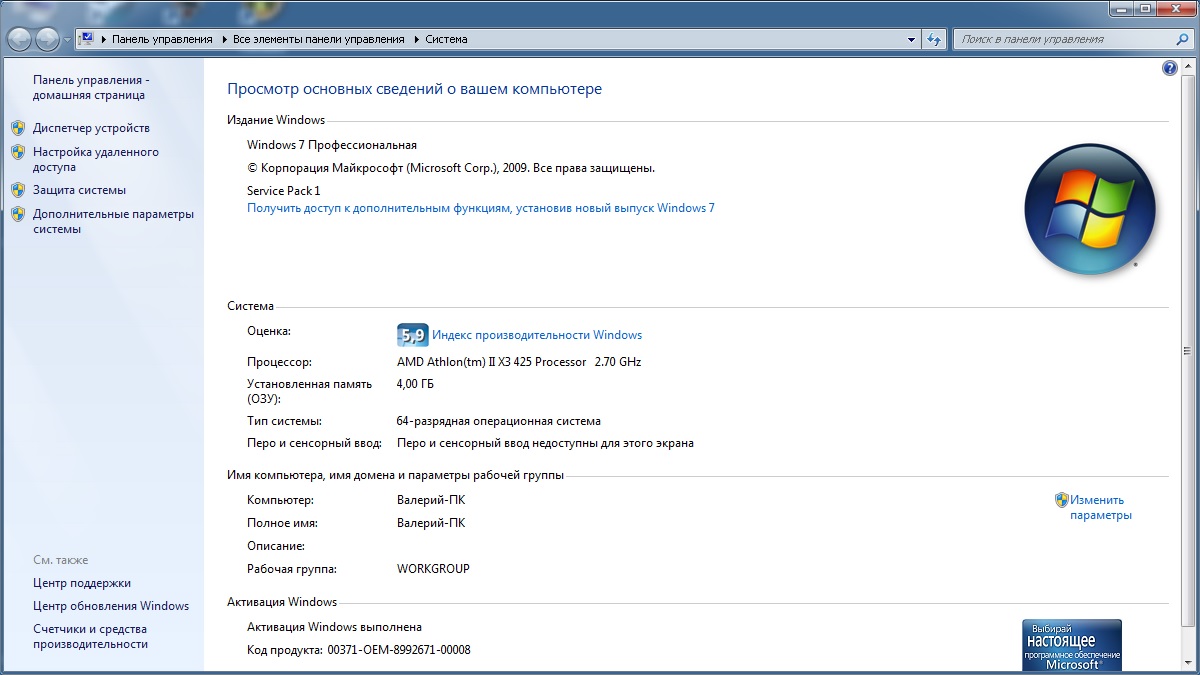Select 'Все элементы панели управления' breadcrumb
This screenshot has height=675, width=1200.
point(318,40)
